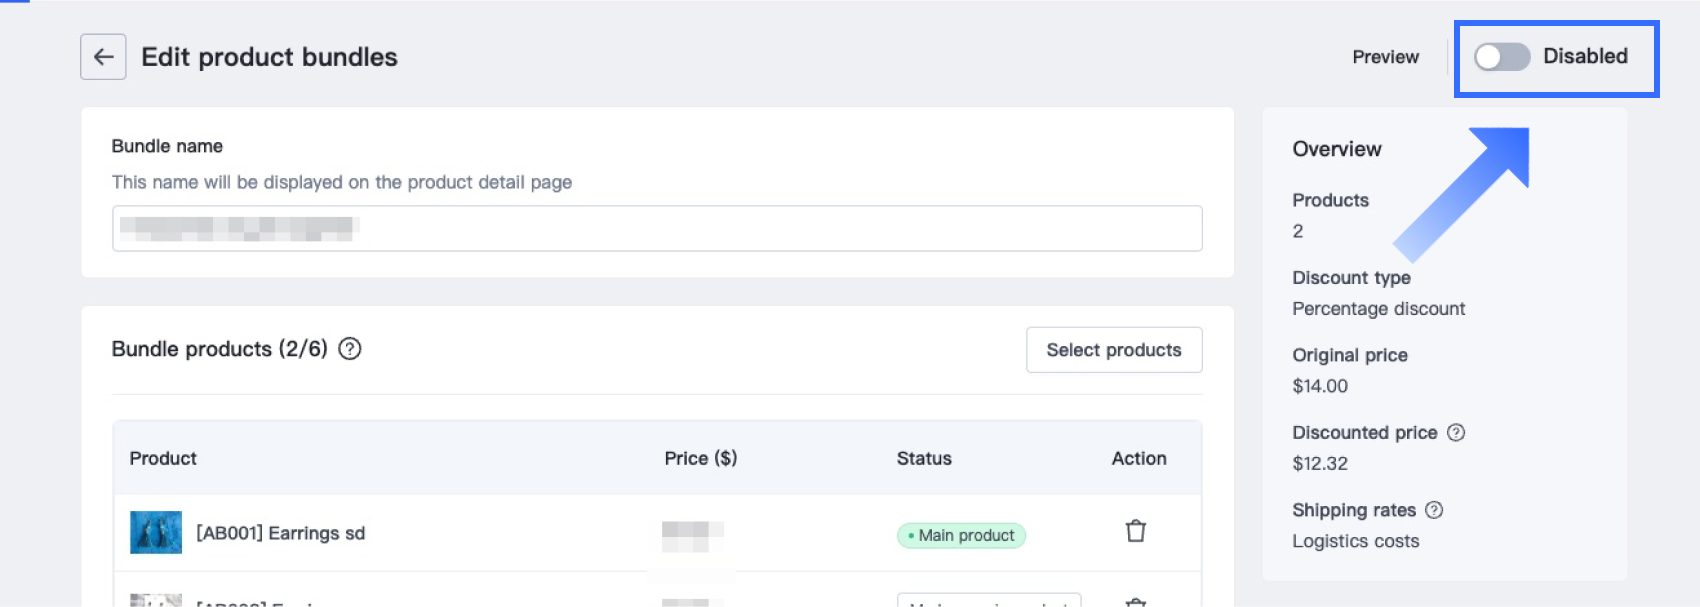Click the Edit product bundles page title
The width and height of the screenshot is (1700, 607).
point(269,57)
